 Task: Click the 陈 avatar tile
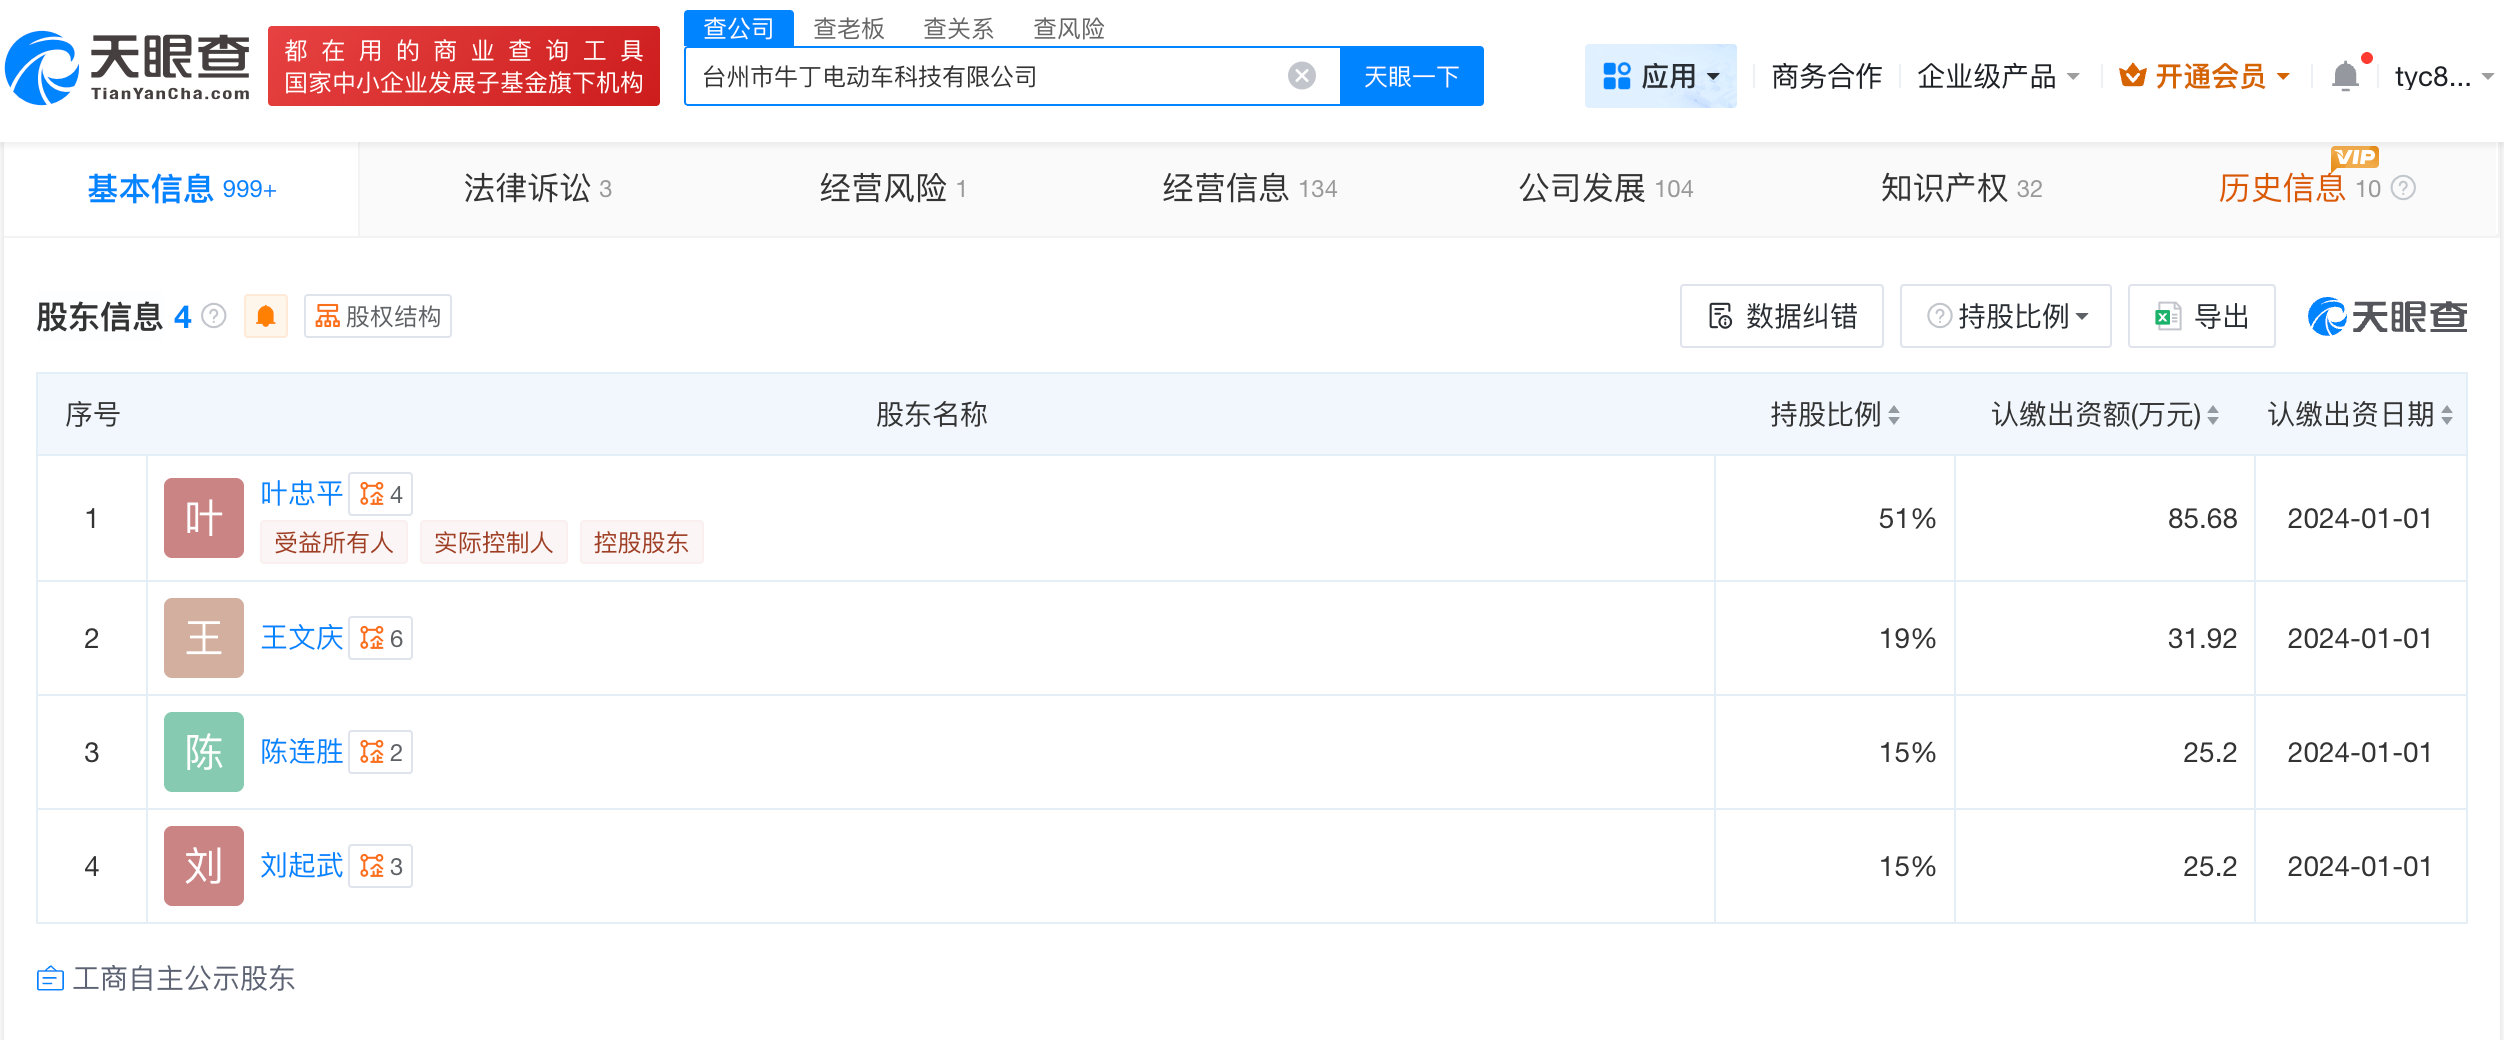[x=204, y=752]
